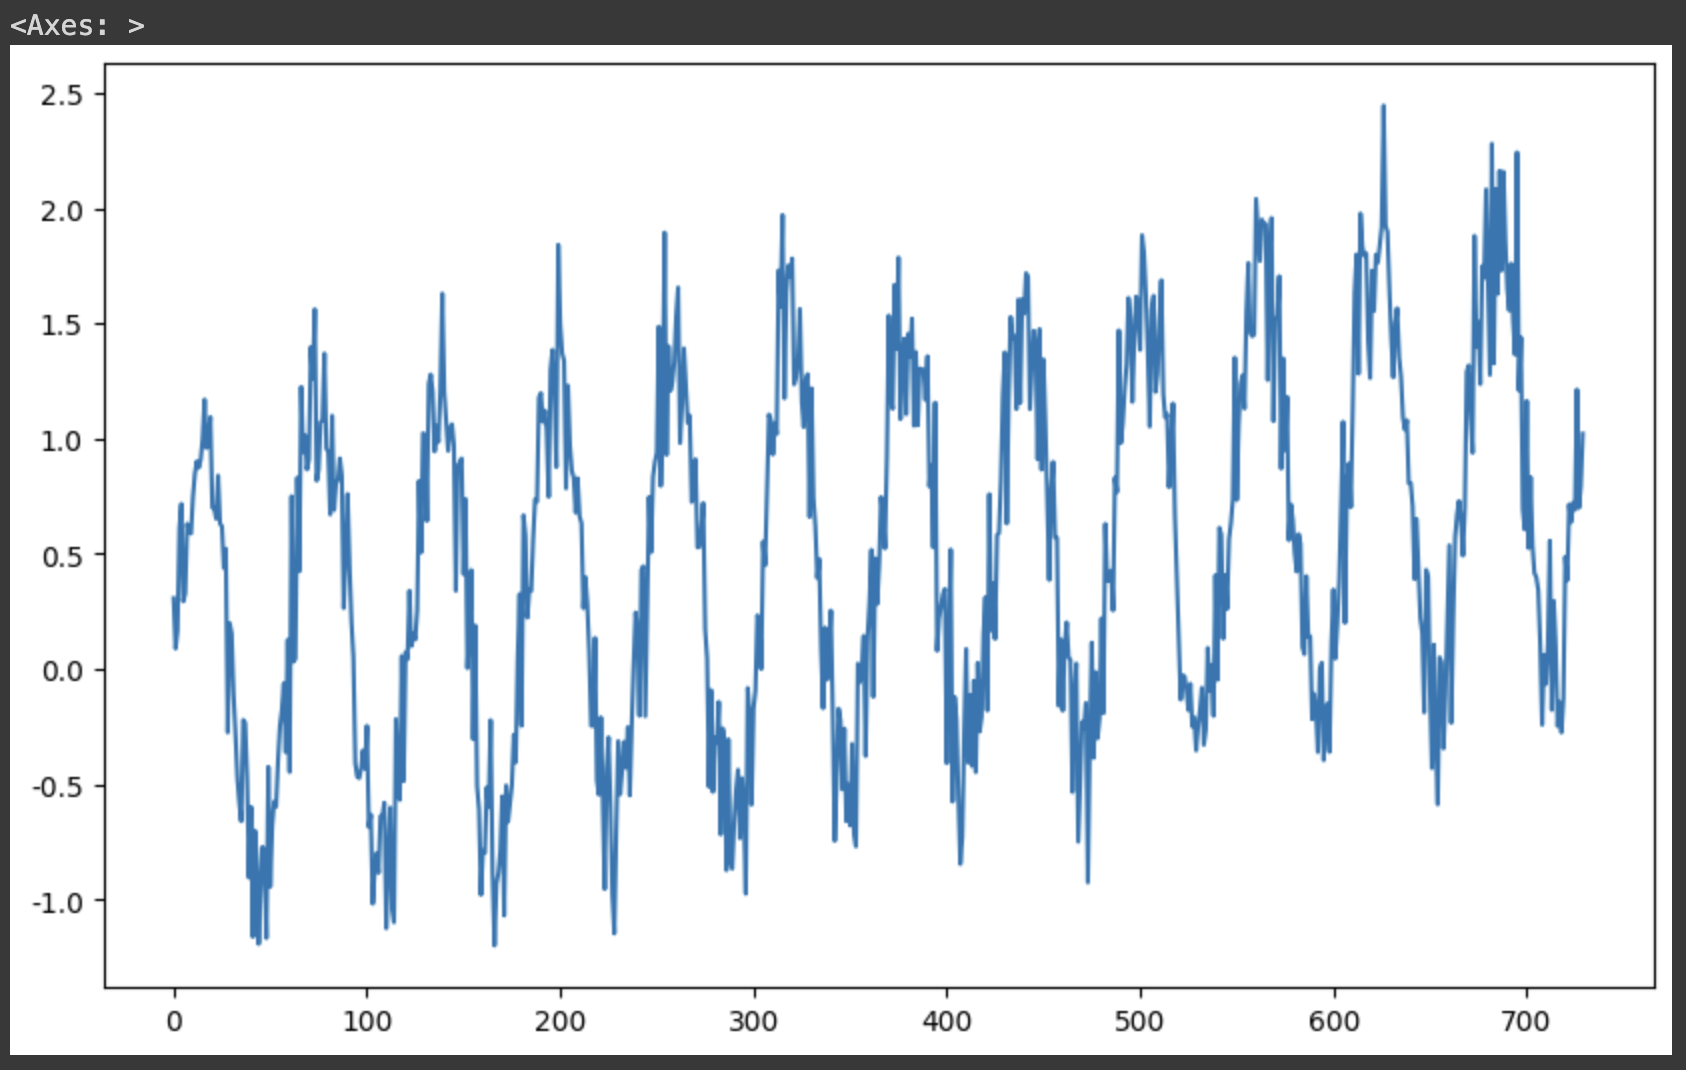Click the x-axis tick label 100
The width and height of the screenshot is (1686, 1070).
click(367, 1021)
